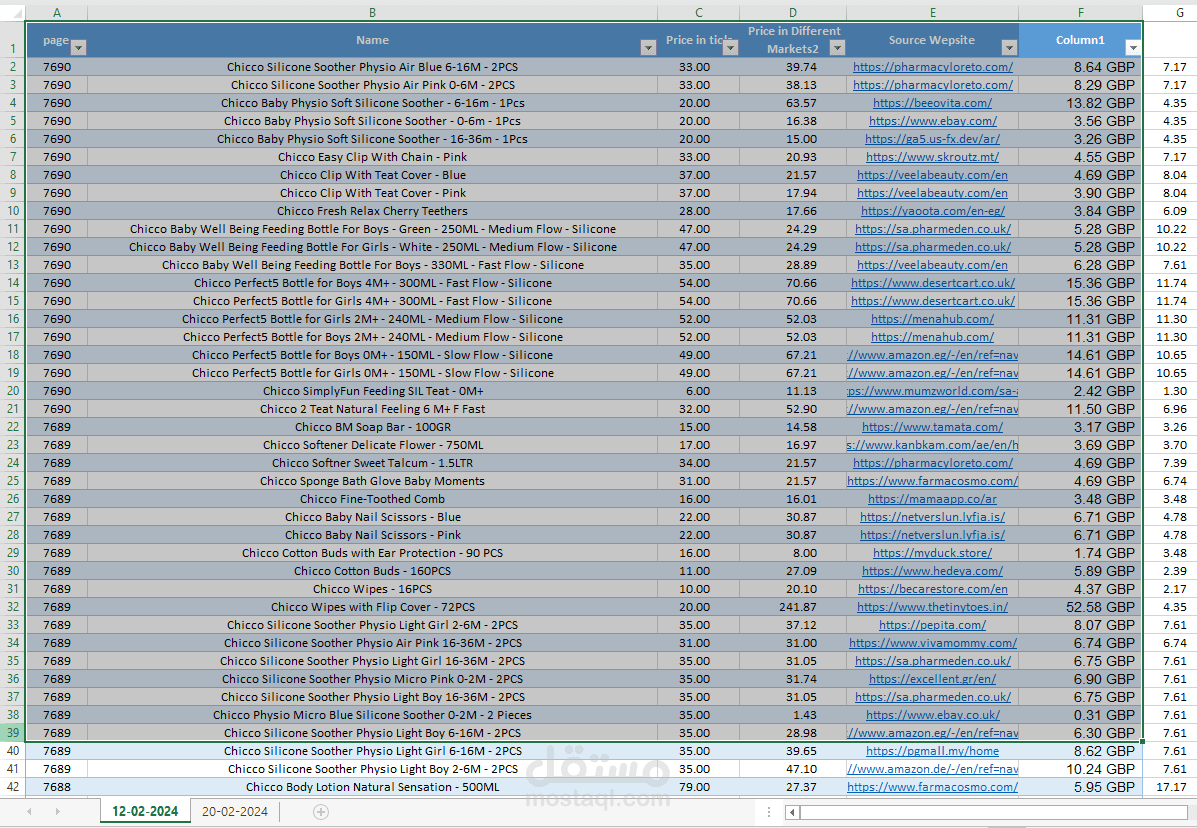
Task: Select column C header
Action: [x=699, y=12]
